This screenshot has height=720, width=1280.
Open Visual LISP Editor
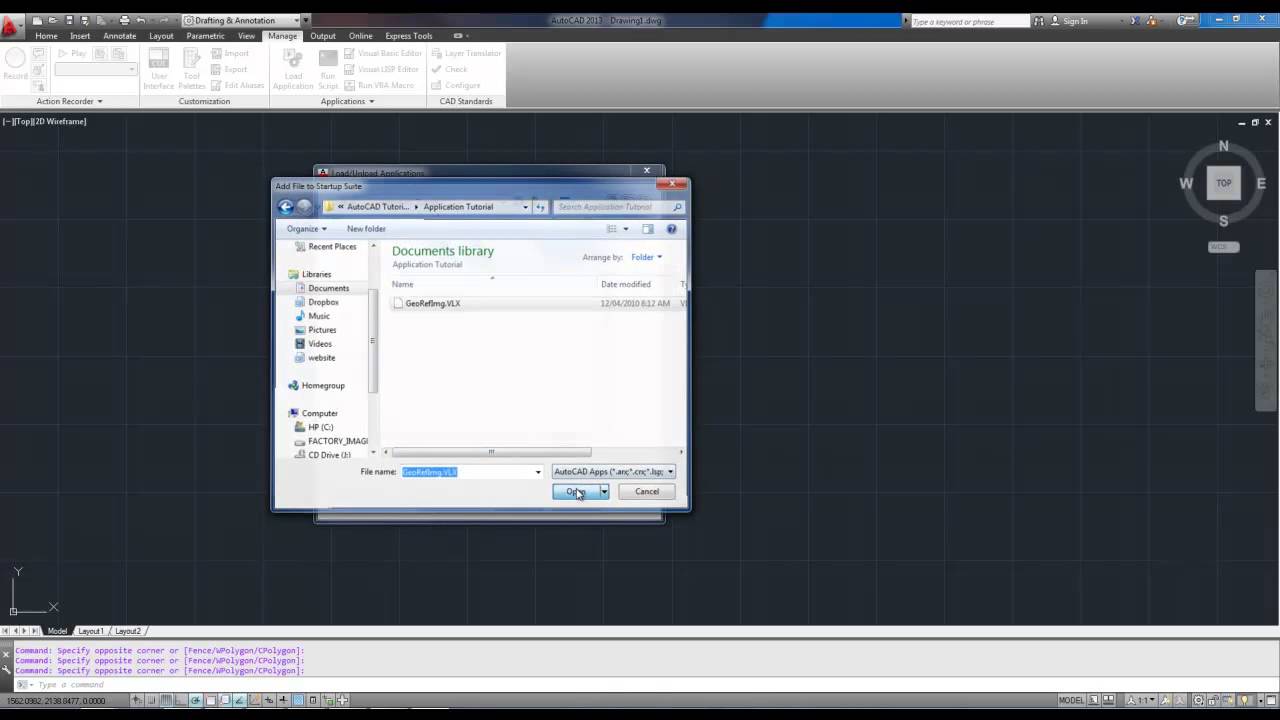point(381,69)
